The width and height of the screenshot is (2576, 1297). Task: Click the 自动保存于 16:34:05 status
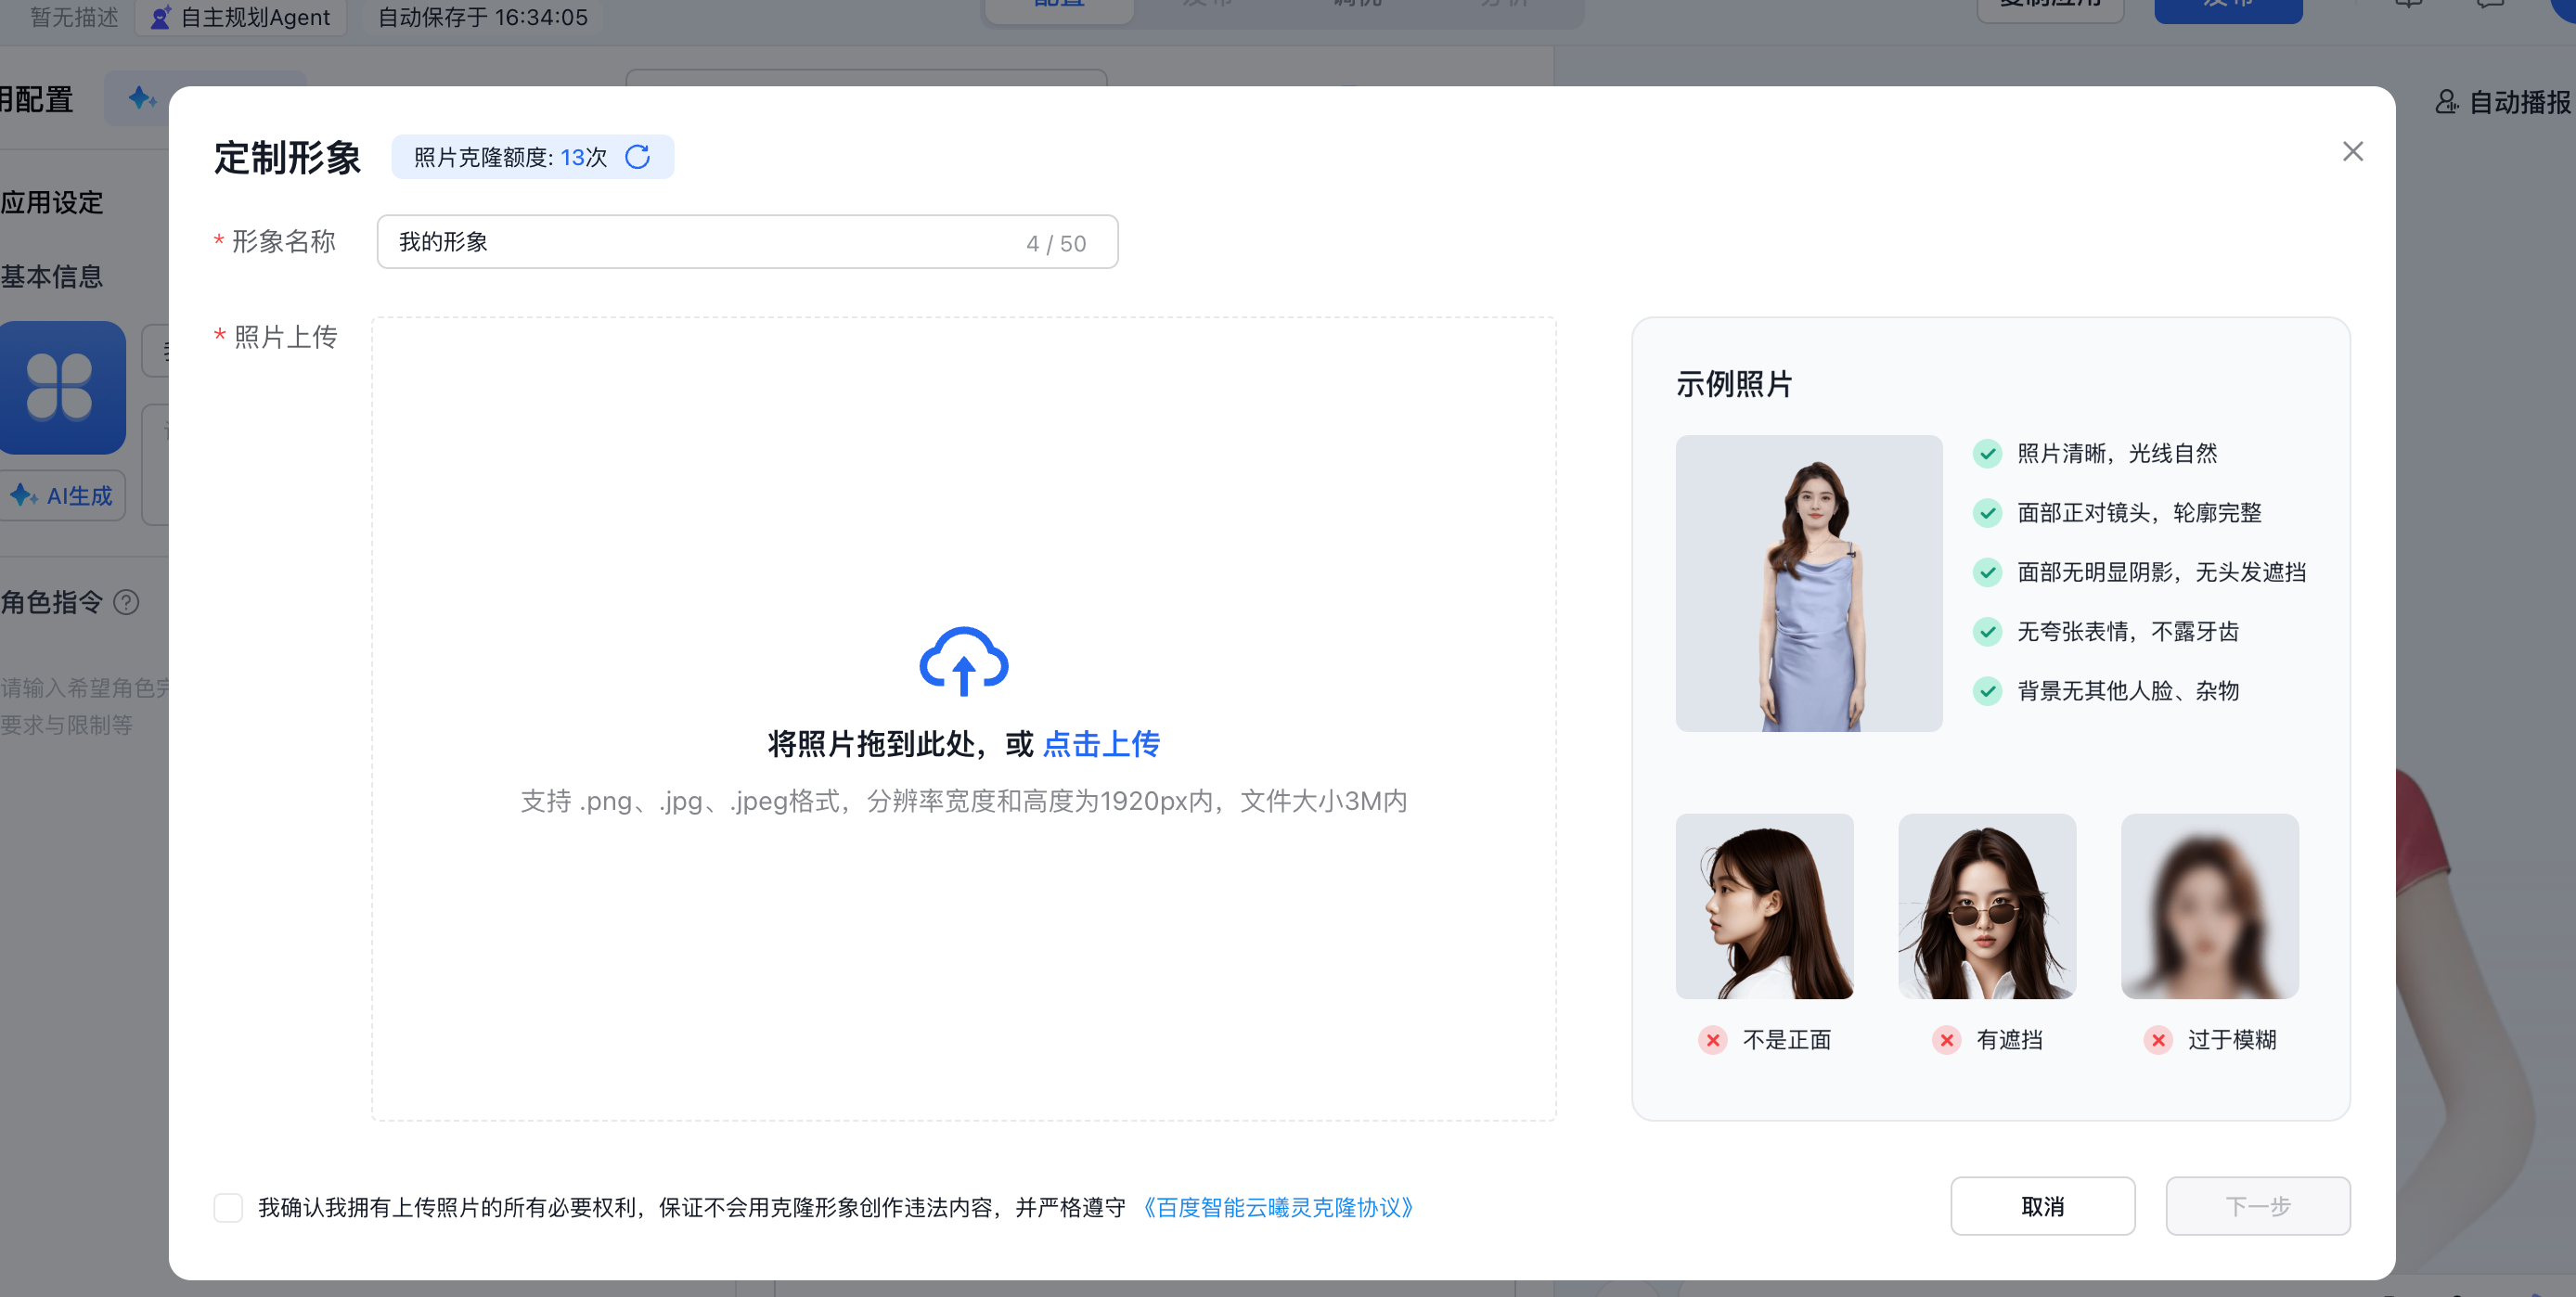pyautogui.click(x=482, y=17)
